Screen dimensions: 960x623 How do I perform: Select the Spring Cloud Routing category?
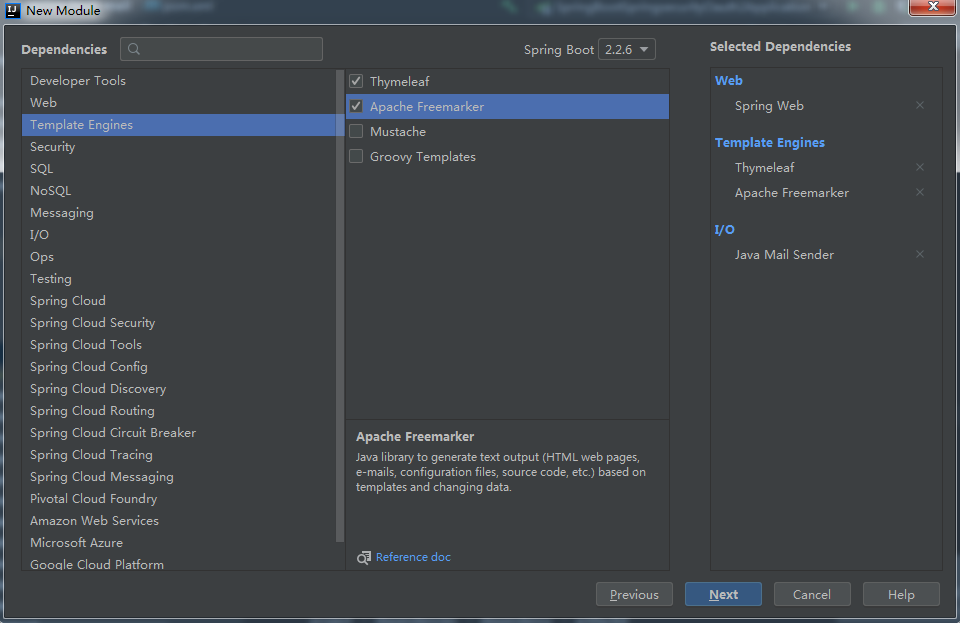(x=179, y=411)
